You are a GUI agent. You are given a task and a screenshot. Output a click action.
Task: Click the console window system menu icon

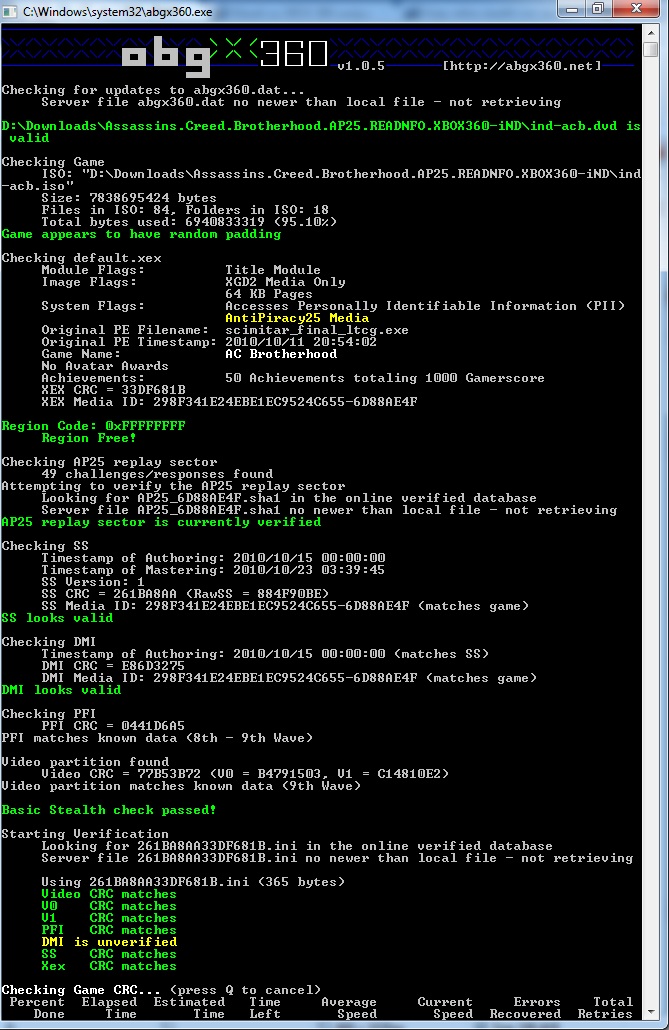[9, 11]
